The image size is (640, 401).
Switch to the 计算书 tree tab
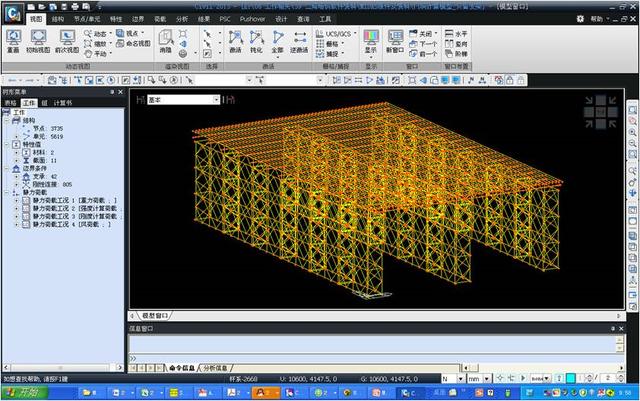point(63,102)
